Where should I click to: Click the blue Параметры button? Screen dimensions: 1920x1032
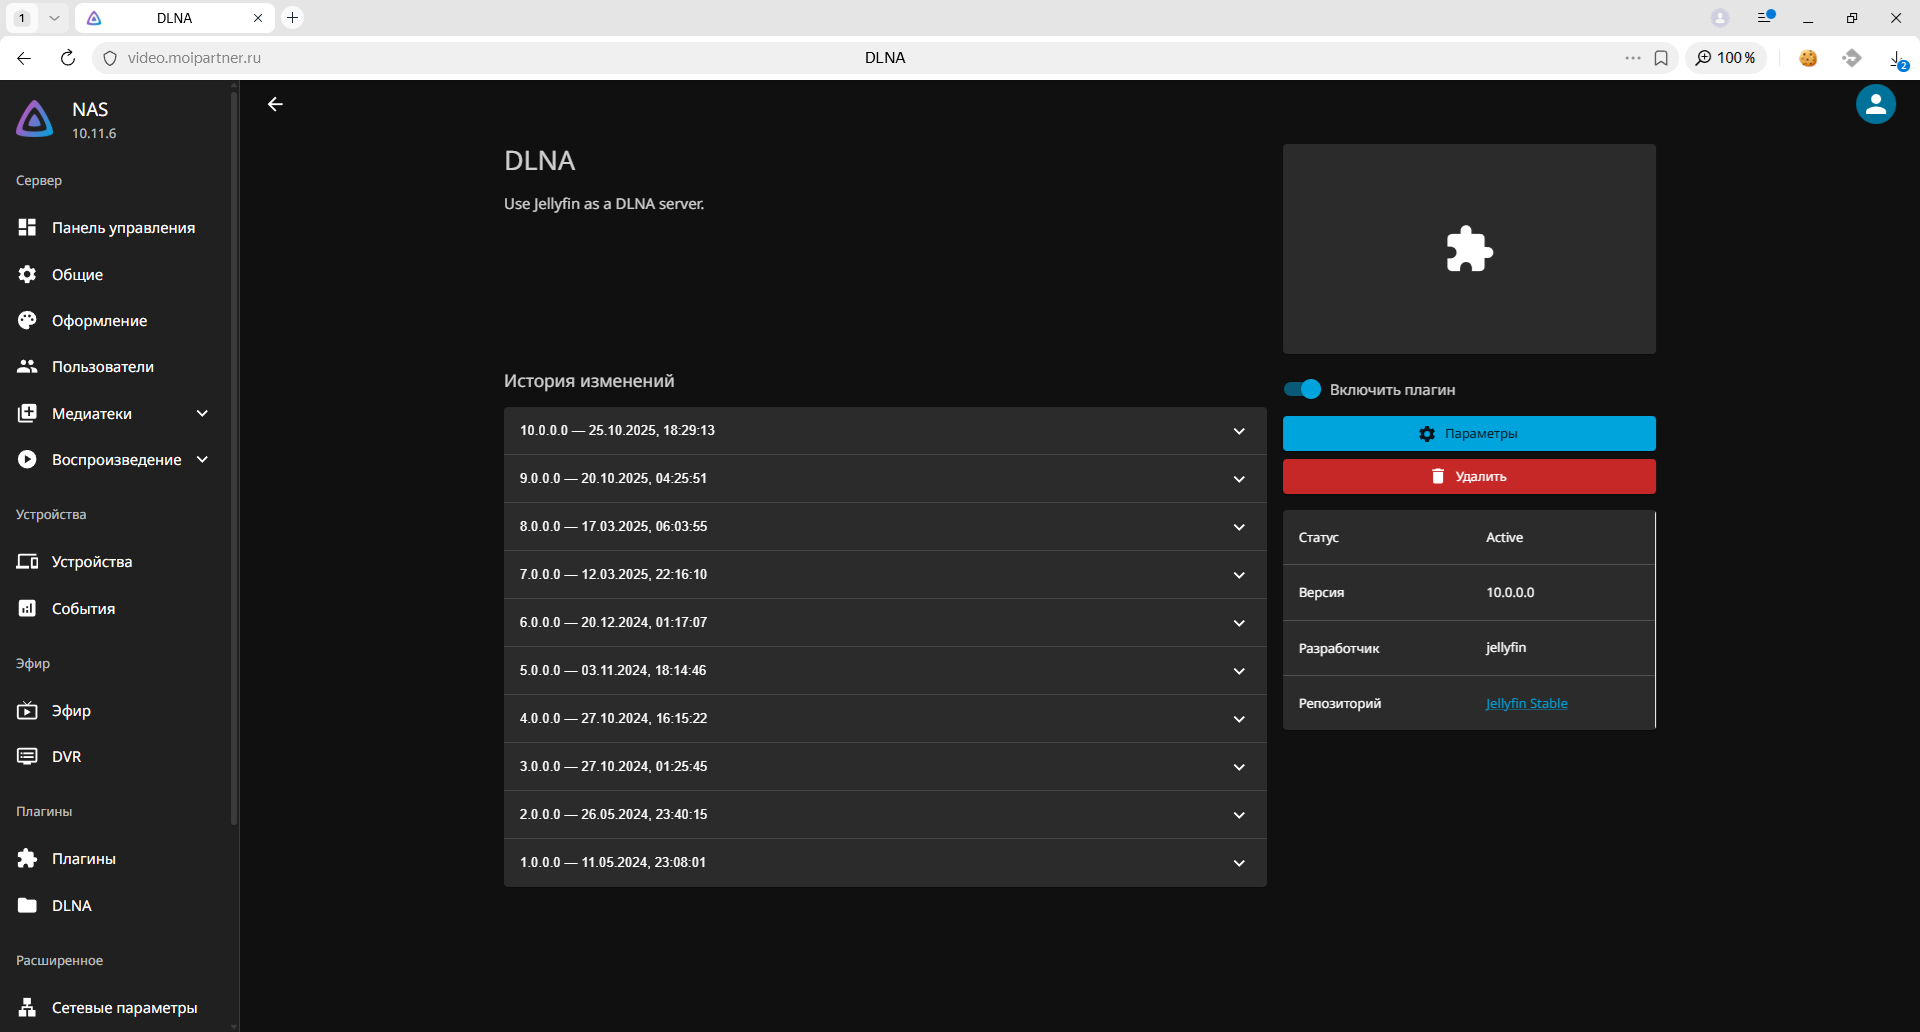(1468, 434)
